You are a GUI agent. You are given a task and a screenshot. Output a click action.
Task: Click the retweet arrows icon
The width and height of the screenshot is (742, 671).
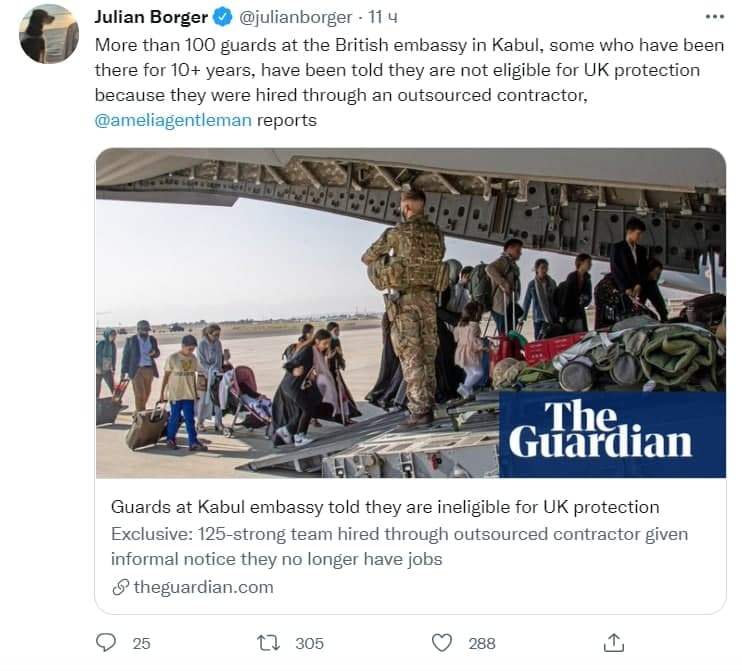click(x=268, y=643)
